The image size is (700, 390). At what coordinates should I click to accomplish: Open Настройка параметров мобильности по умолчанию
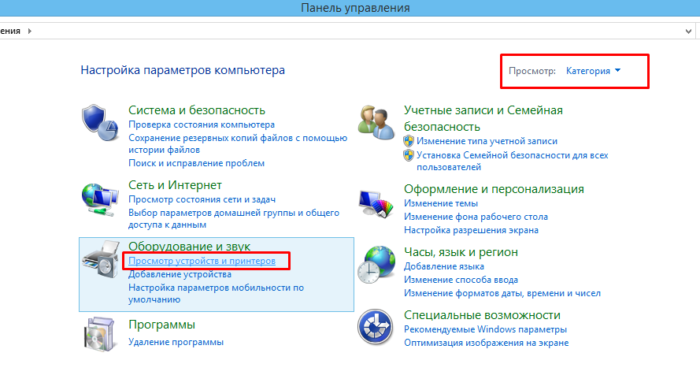(x=216, y=294)
